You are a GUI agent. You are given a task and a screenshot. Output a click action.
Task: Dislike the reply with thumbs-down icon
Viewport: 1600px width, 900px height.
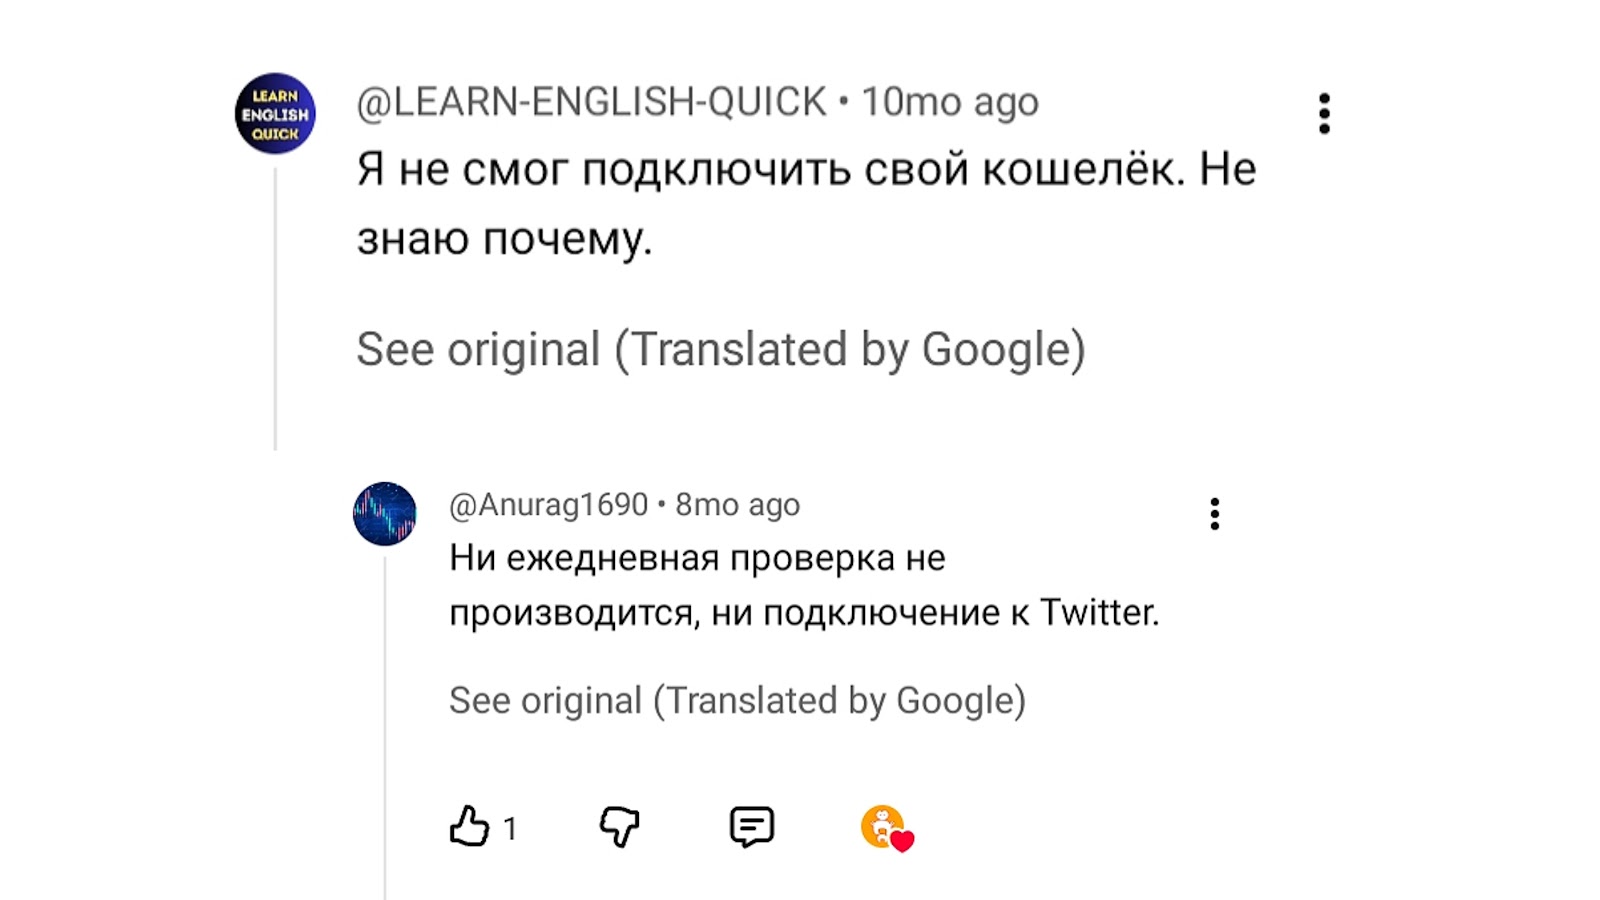(619, 827)
